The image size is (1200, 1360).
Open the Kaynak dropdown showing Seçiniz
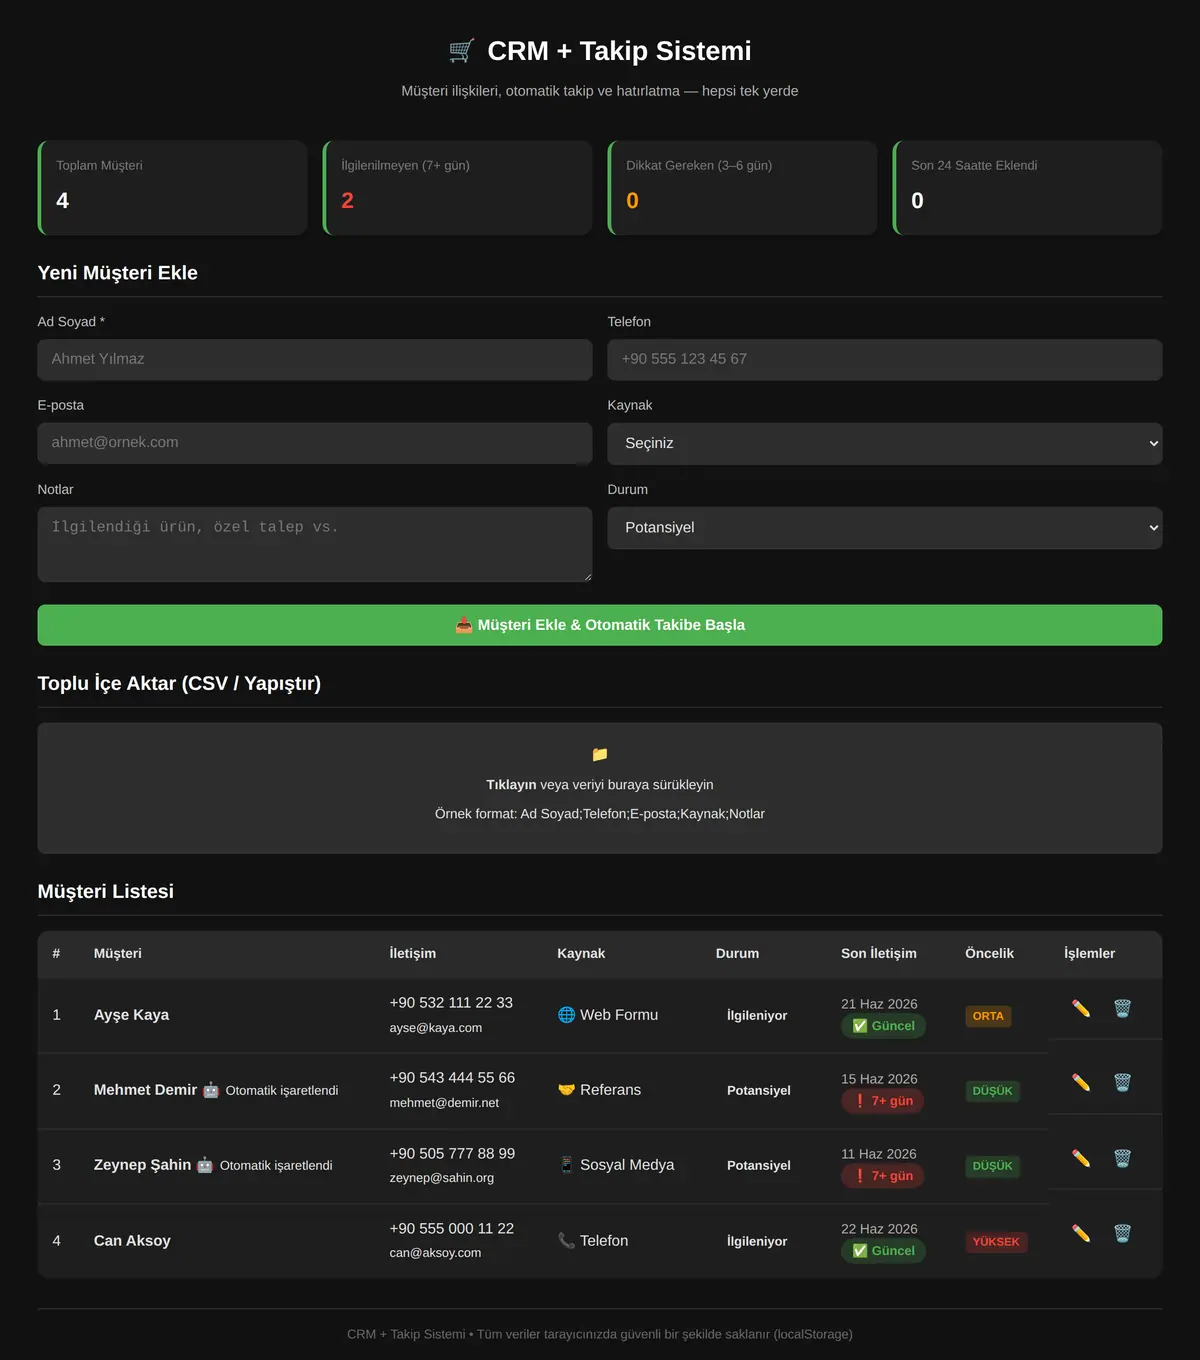885,443
